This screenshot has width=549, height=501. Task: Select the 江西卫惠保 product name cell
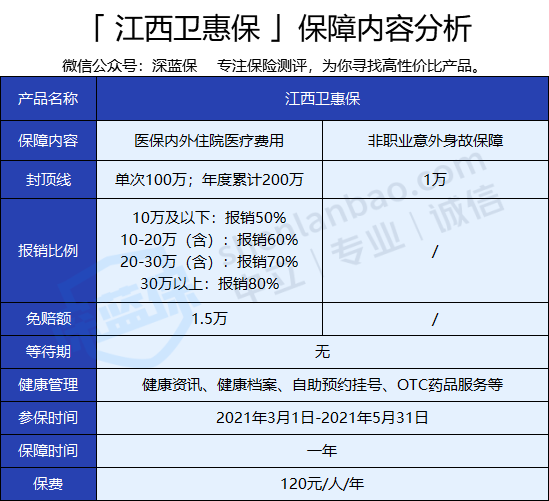(x=322, y=99)
